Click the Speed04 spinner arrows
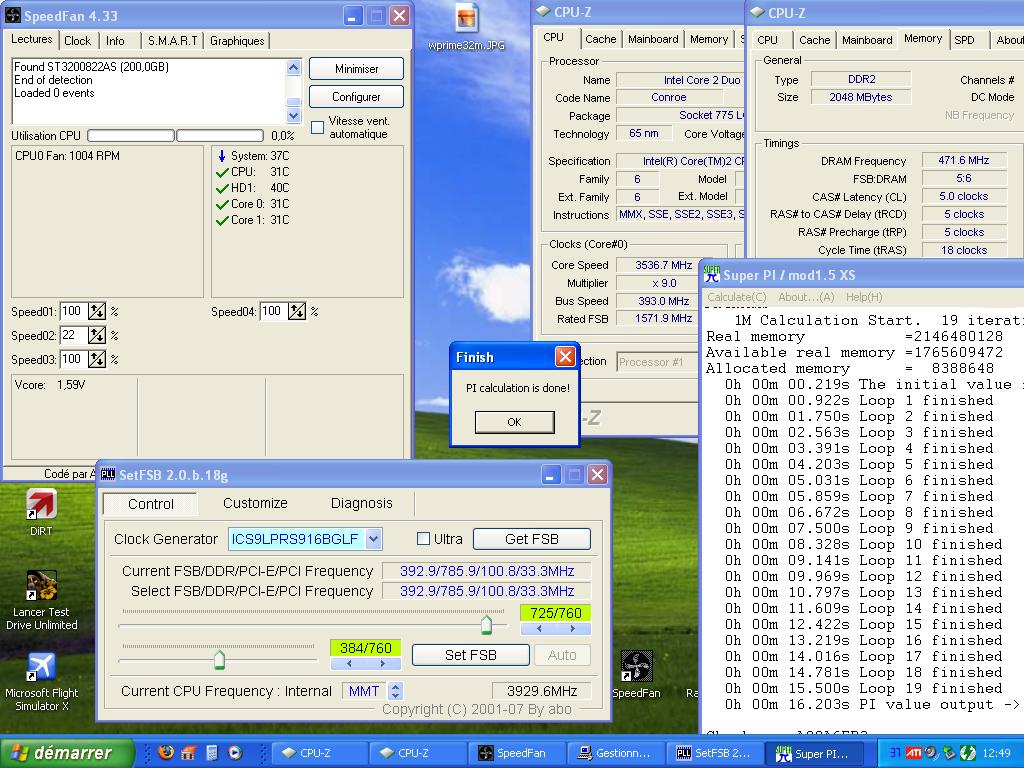 pyautogui.click(x=296, y=312)
